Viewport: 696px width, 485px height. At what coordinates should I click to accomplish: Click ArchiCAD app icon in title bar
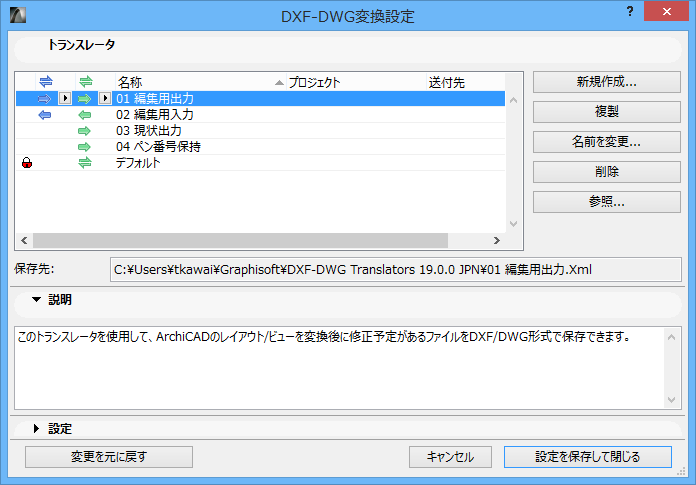click(18, 15)
